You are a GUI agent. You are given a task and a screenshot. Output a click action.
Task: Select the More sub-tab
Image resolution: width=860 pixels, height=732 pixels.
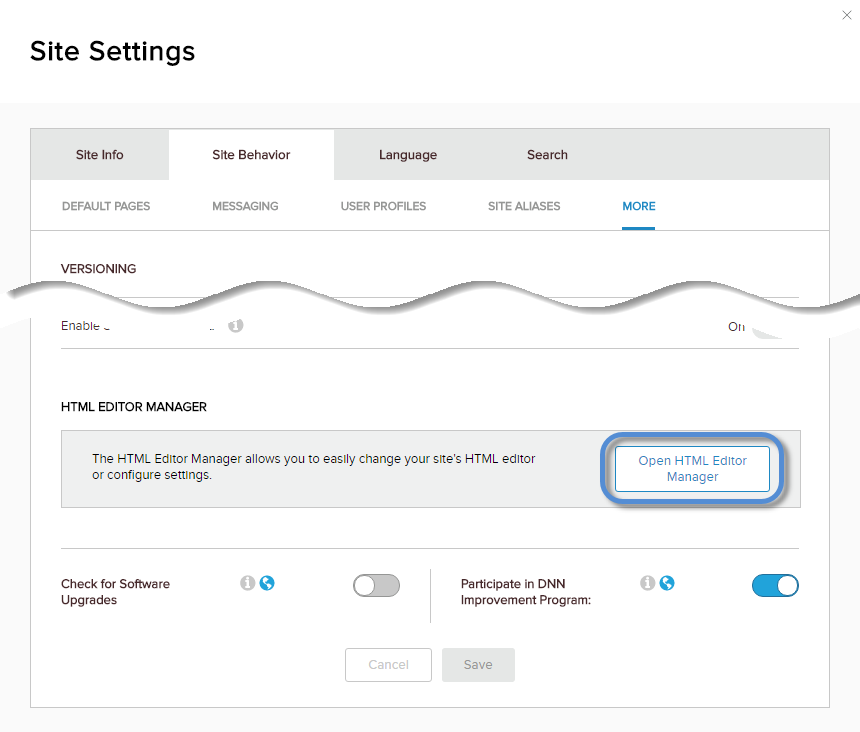[638, 206]
